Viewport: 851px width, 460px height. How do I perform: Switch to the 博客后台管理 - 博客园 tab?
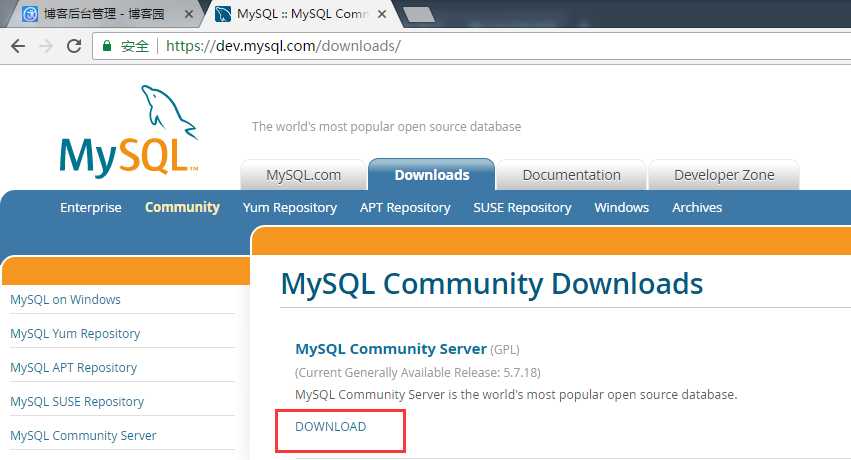click(x=103, y=14)
